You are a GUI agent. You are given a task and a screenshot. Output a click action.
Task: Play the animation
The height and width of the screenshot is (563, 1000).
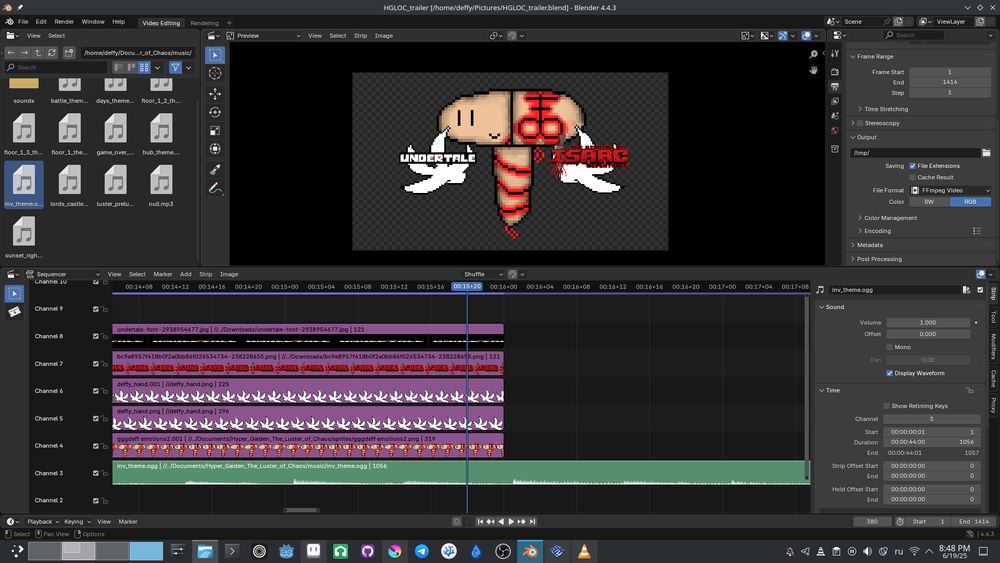pos(511,522)
